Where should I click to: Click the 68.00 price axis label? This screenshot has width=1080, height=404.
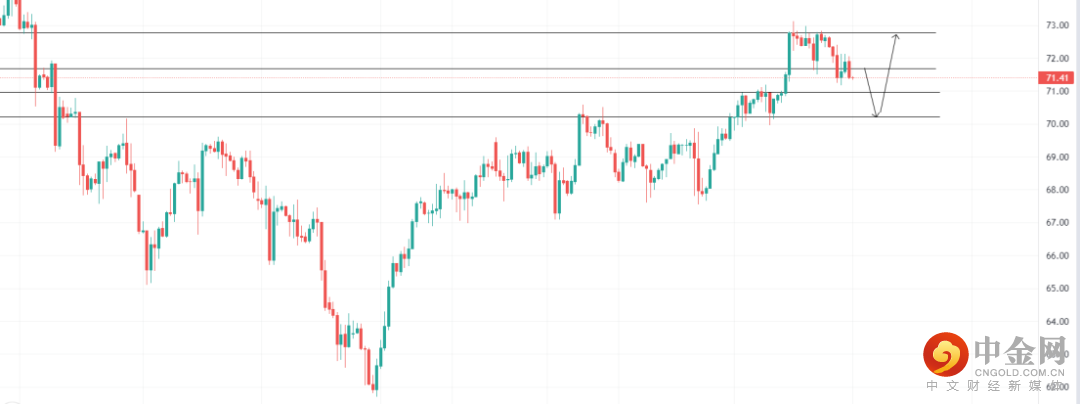(x=1057, y=190)
